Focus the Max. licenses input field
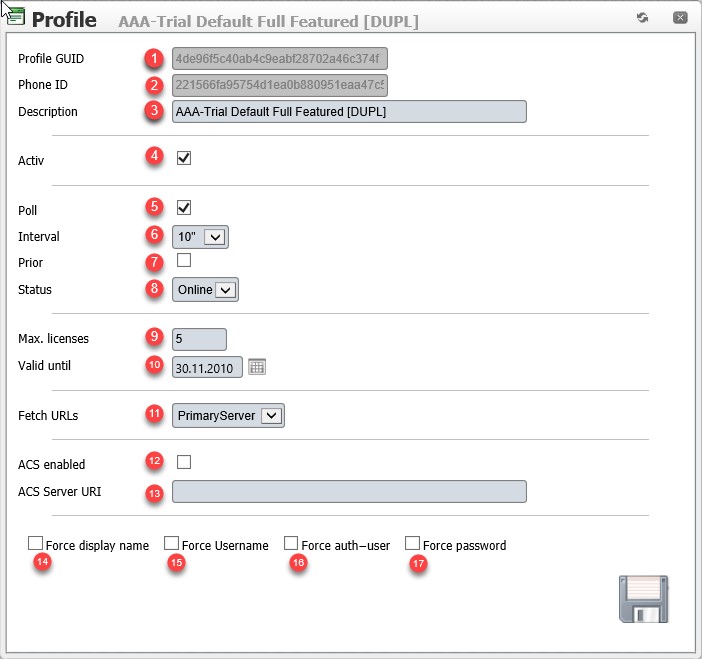Image resolution: width=702 pixels, height=659 pixels. pyautogui.click(x=199, y=339)
